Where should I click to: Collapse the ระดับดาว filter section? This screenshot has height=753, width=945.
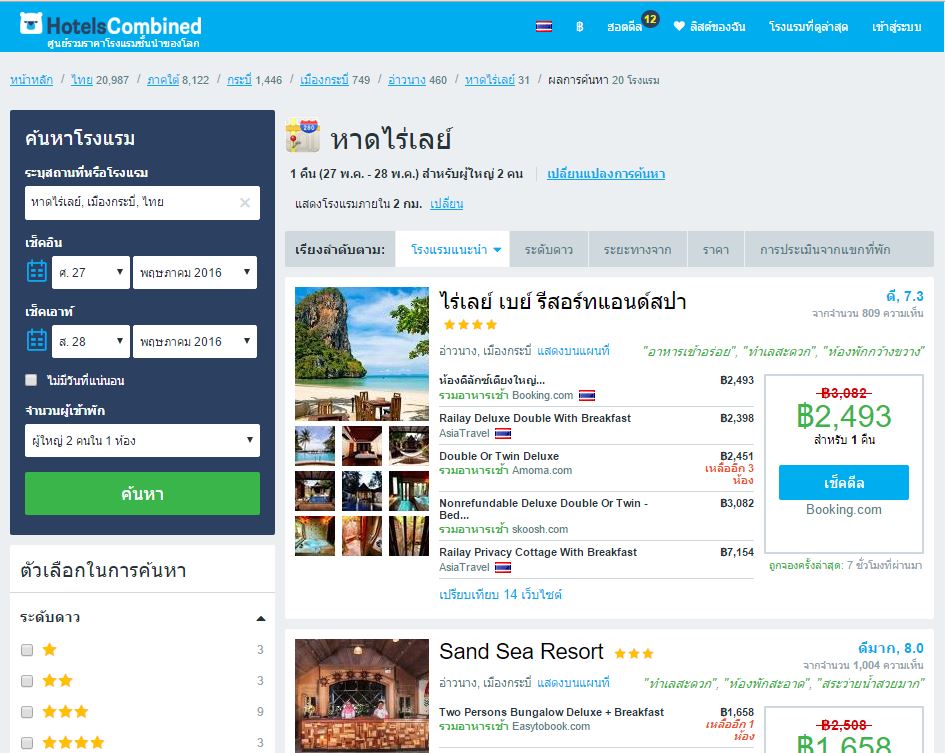[261, 618]
